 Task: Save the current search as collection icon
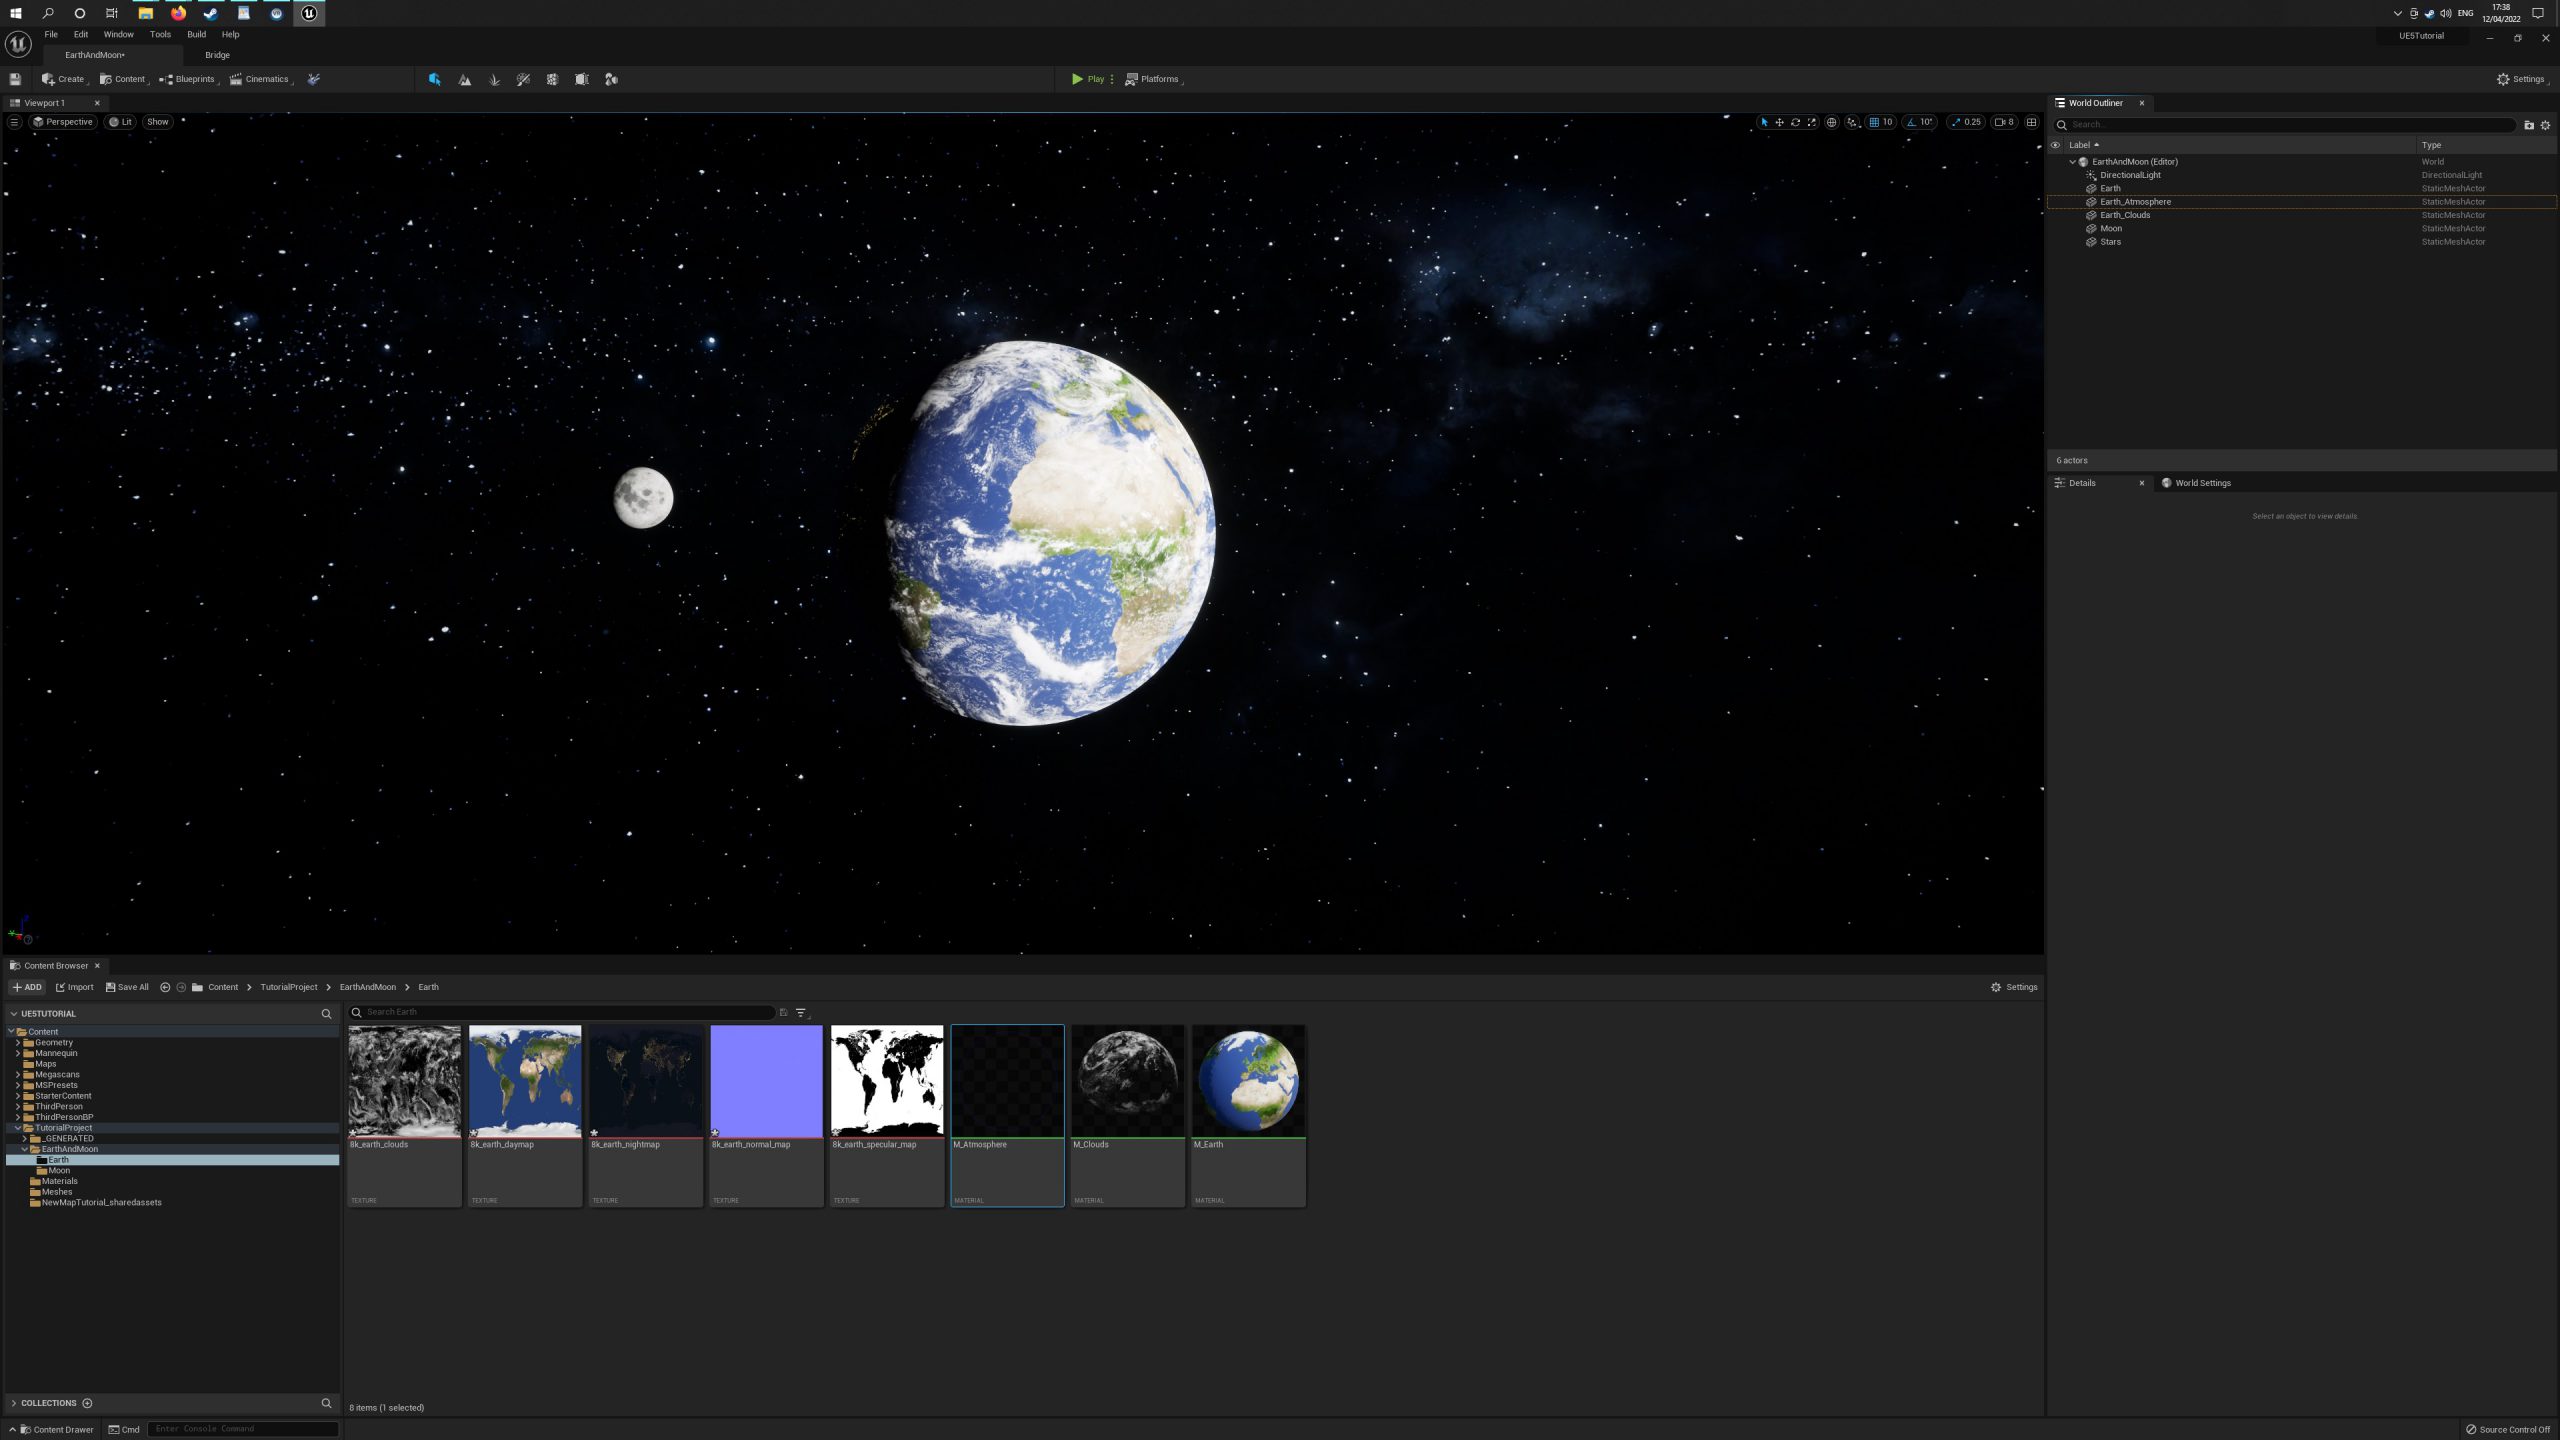[x=783, y=1012]
